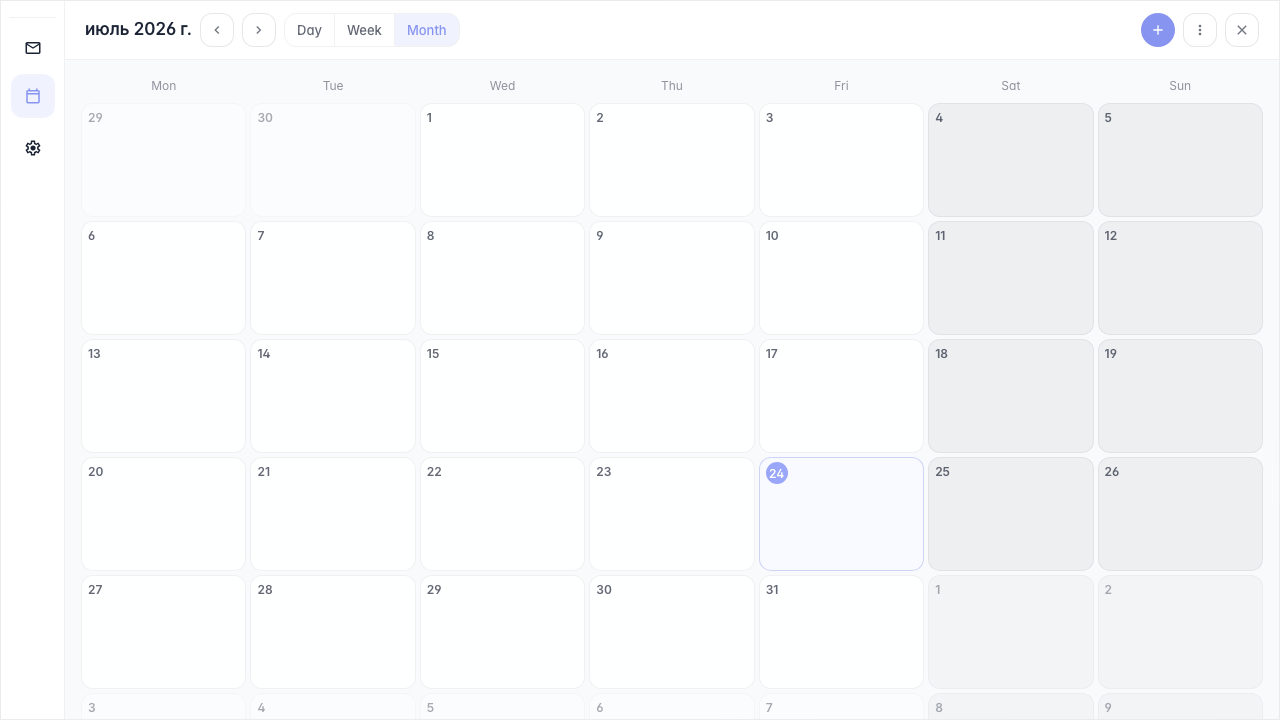Screen dimensions: 1280x720
Task: Select July 17 day cell
Action: coord(841,396)
